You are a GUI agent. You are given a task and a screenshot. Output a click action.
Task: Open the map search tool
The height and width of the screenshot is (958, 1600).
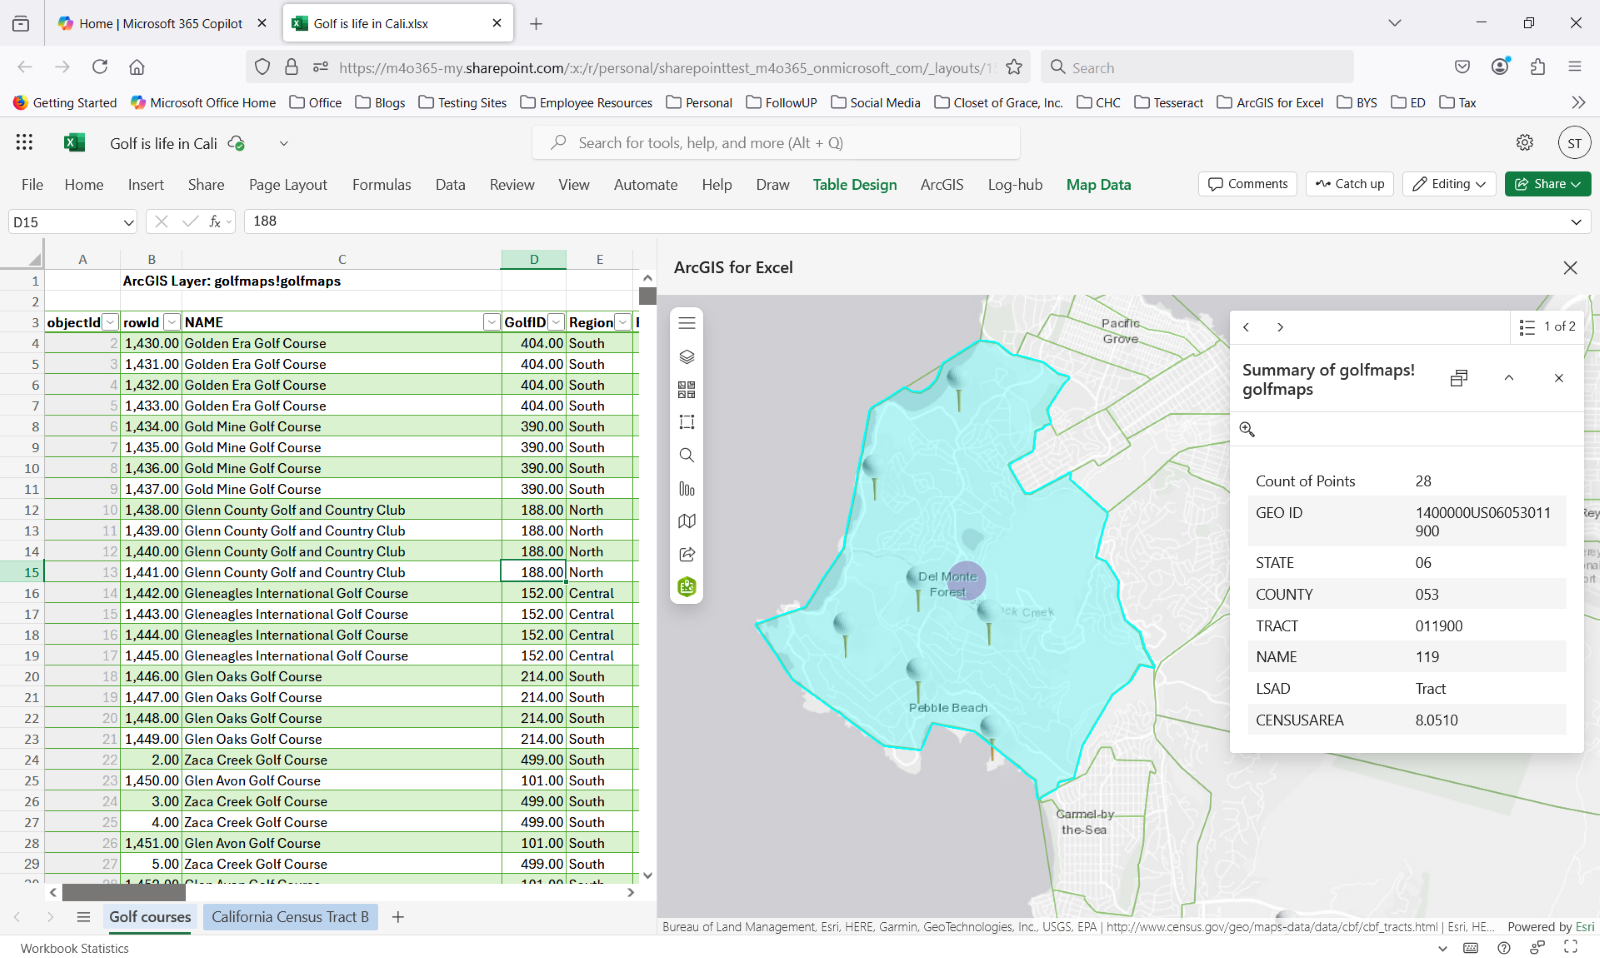(687, 455)
